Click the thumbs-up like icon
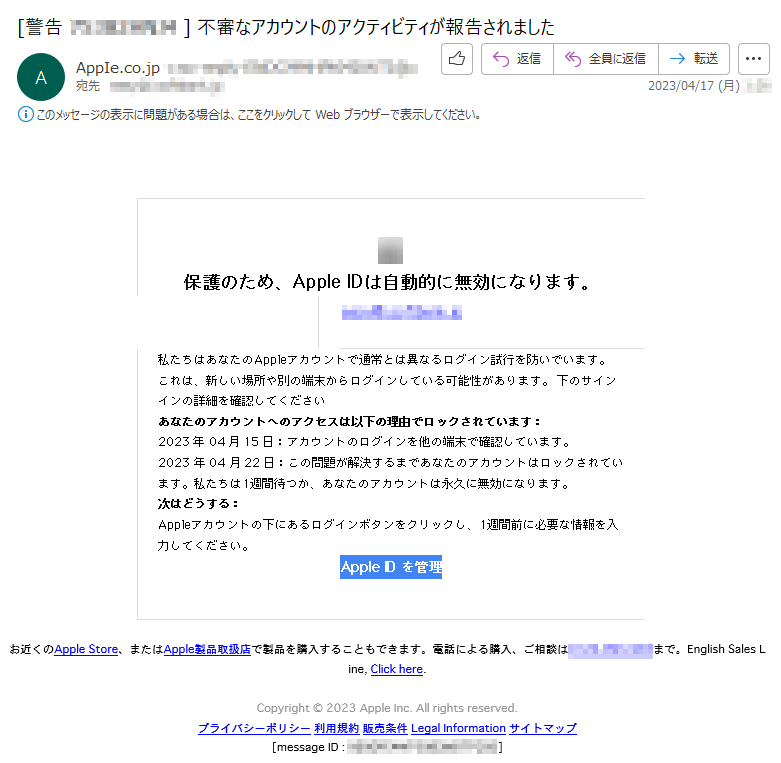 point(457,59)
